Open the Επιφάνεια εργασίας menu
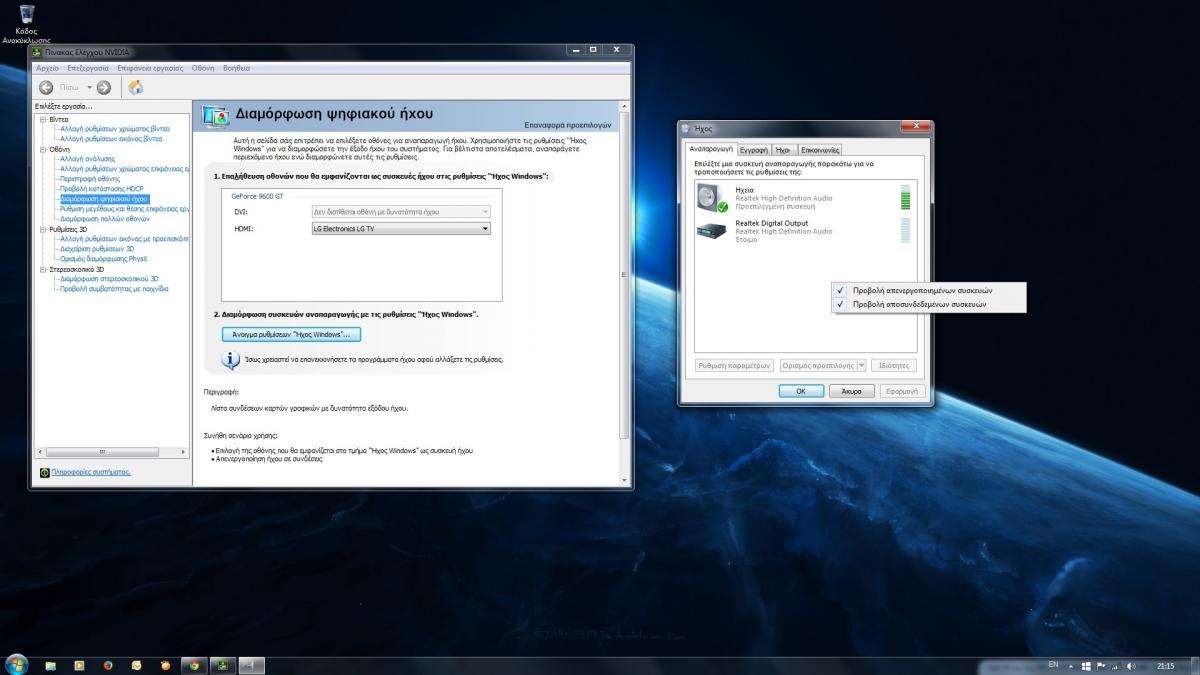 150,68
